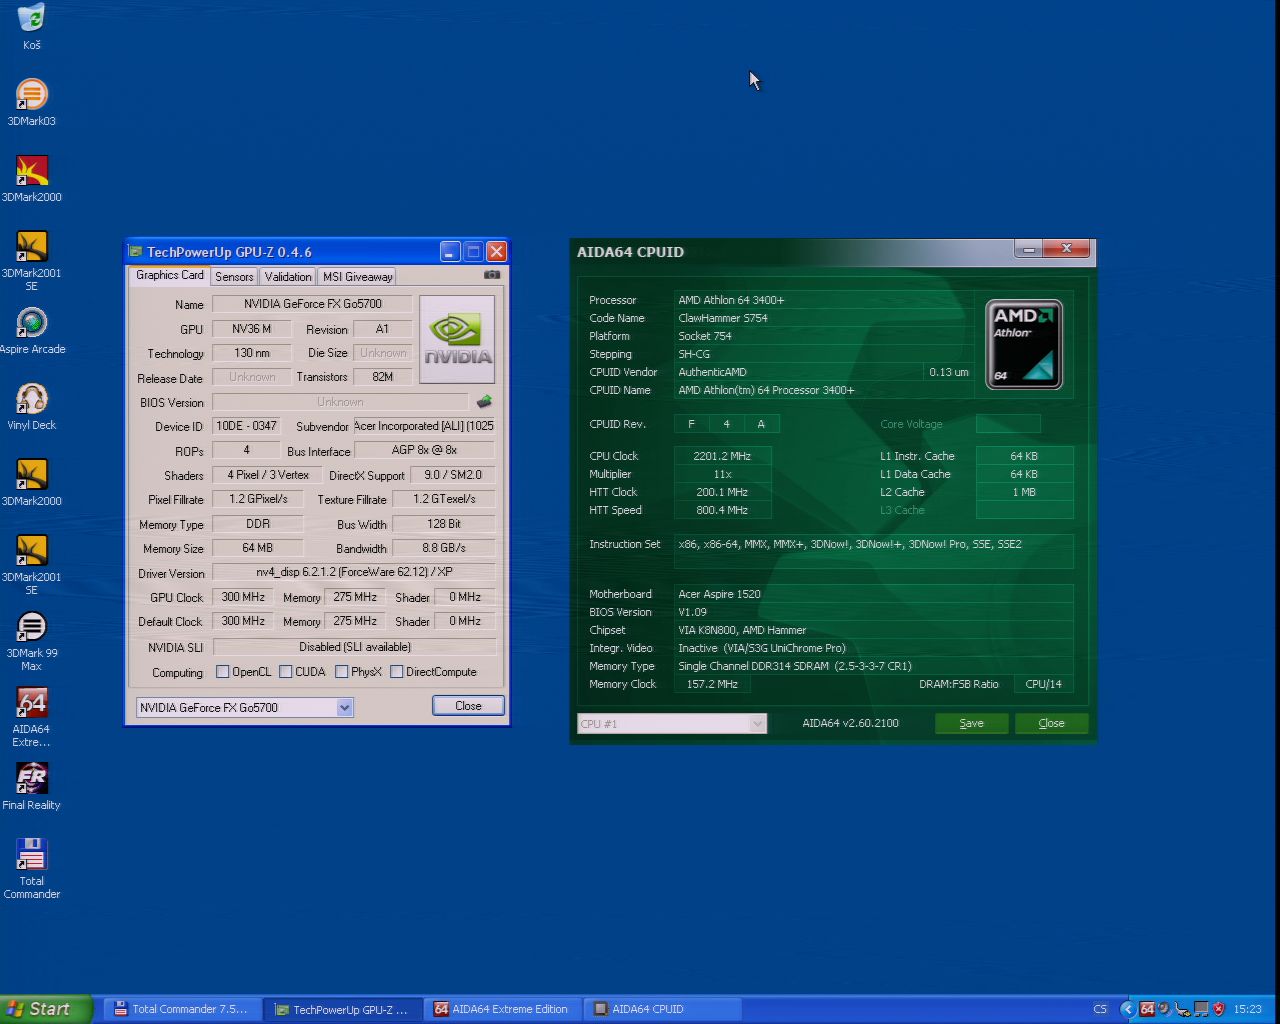Open the Start menu

46,1009
